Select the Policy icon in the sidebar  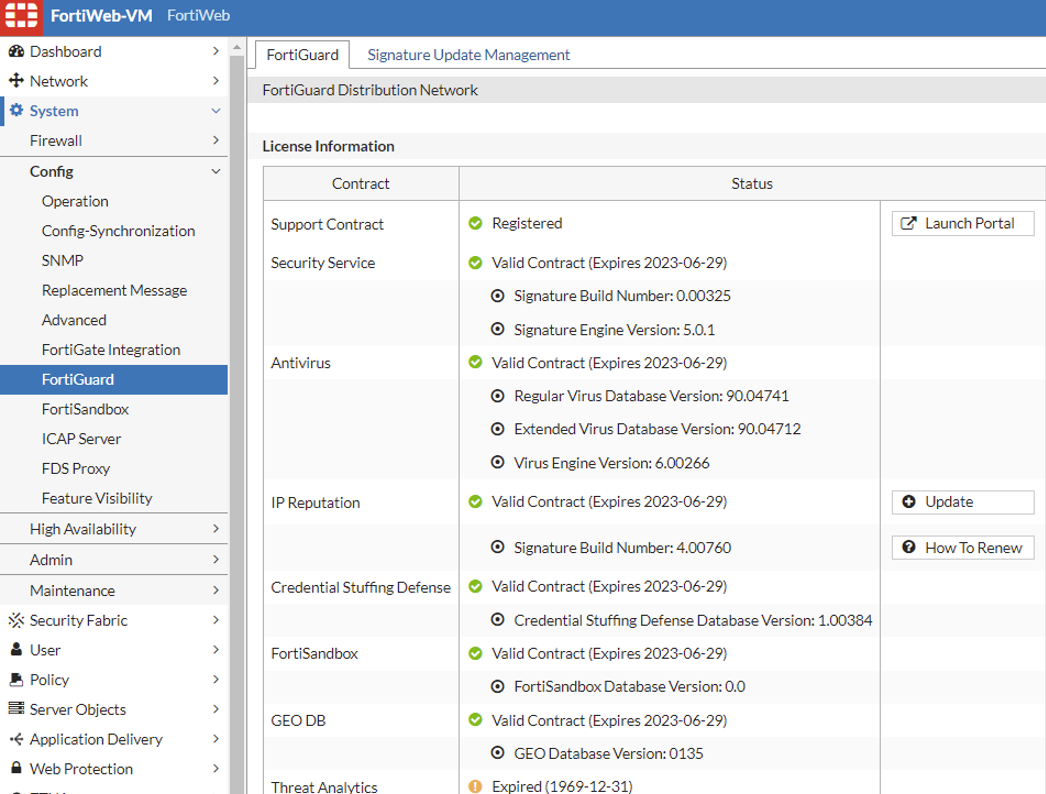pyautogui.click(x=16, y=679)
